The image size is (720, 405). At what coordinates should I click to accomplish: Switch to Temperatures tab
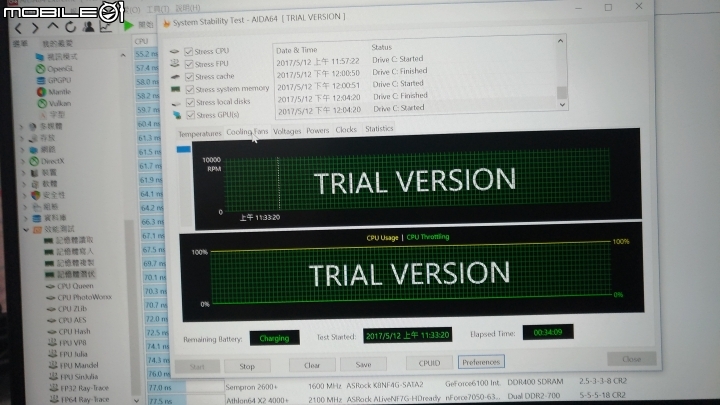pyautogui.click(x=200, y=134)
